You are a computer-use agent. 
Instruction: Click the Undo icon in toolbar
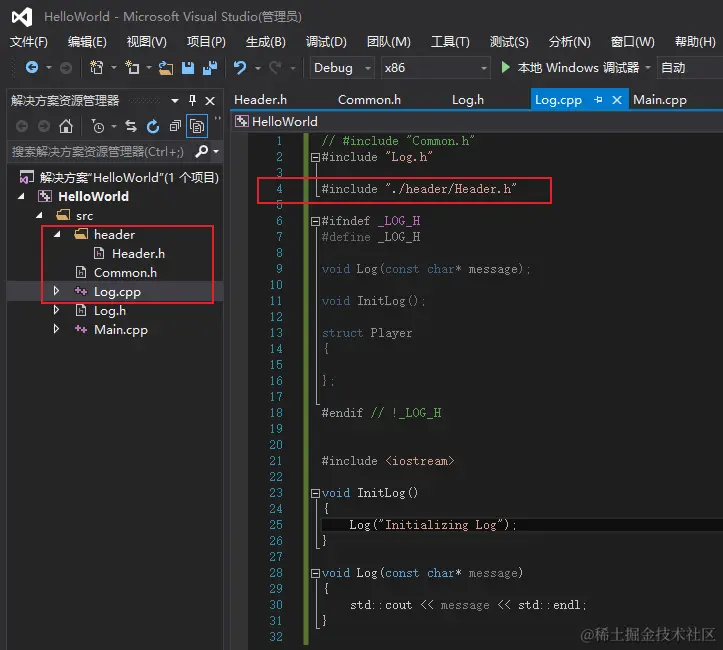point(240,68)
